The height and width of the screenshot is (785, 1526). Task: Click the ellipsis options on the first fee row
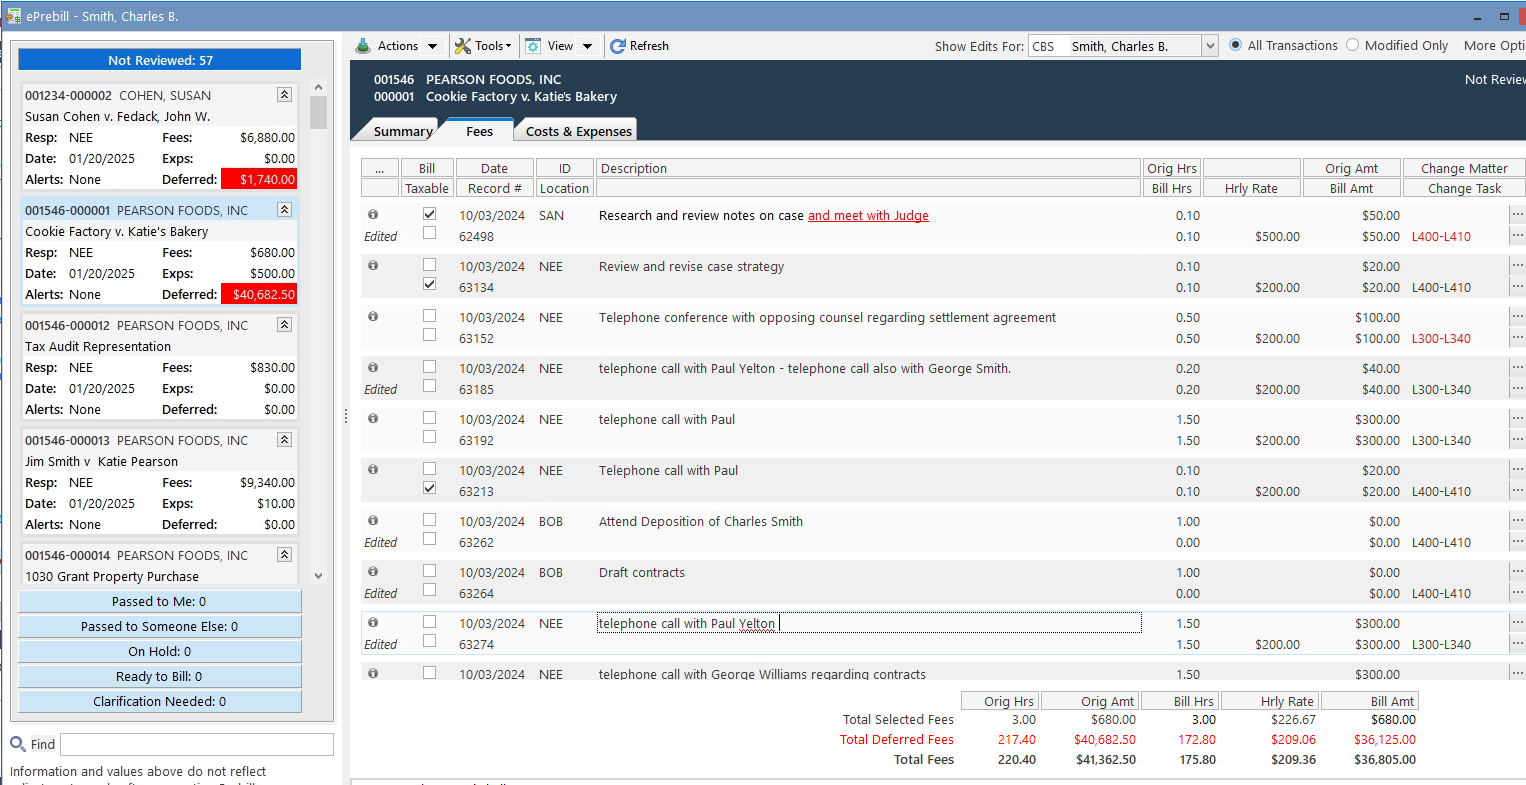[1518, 214]
